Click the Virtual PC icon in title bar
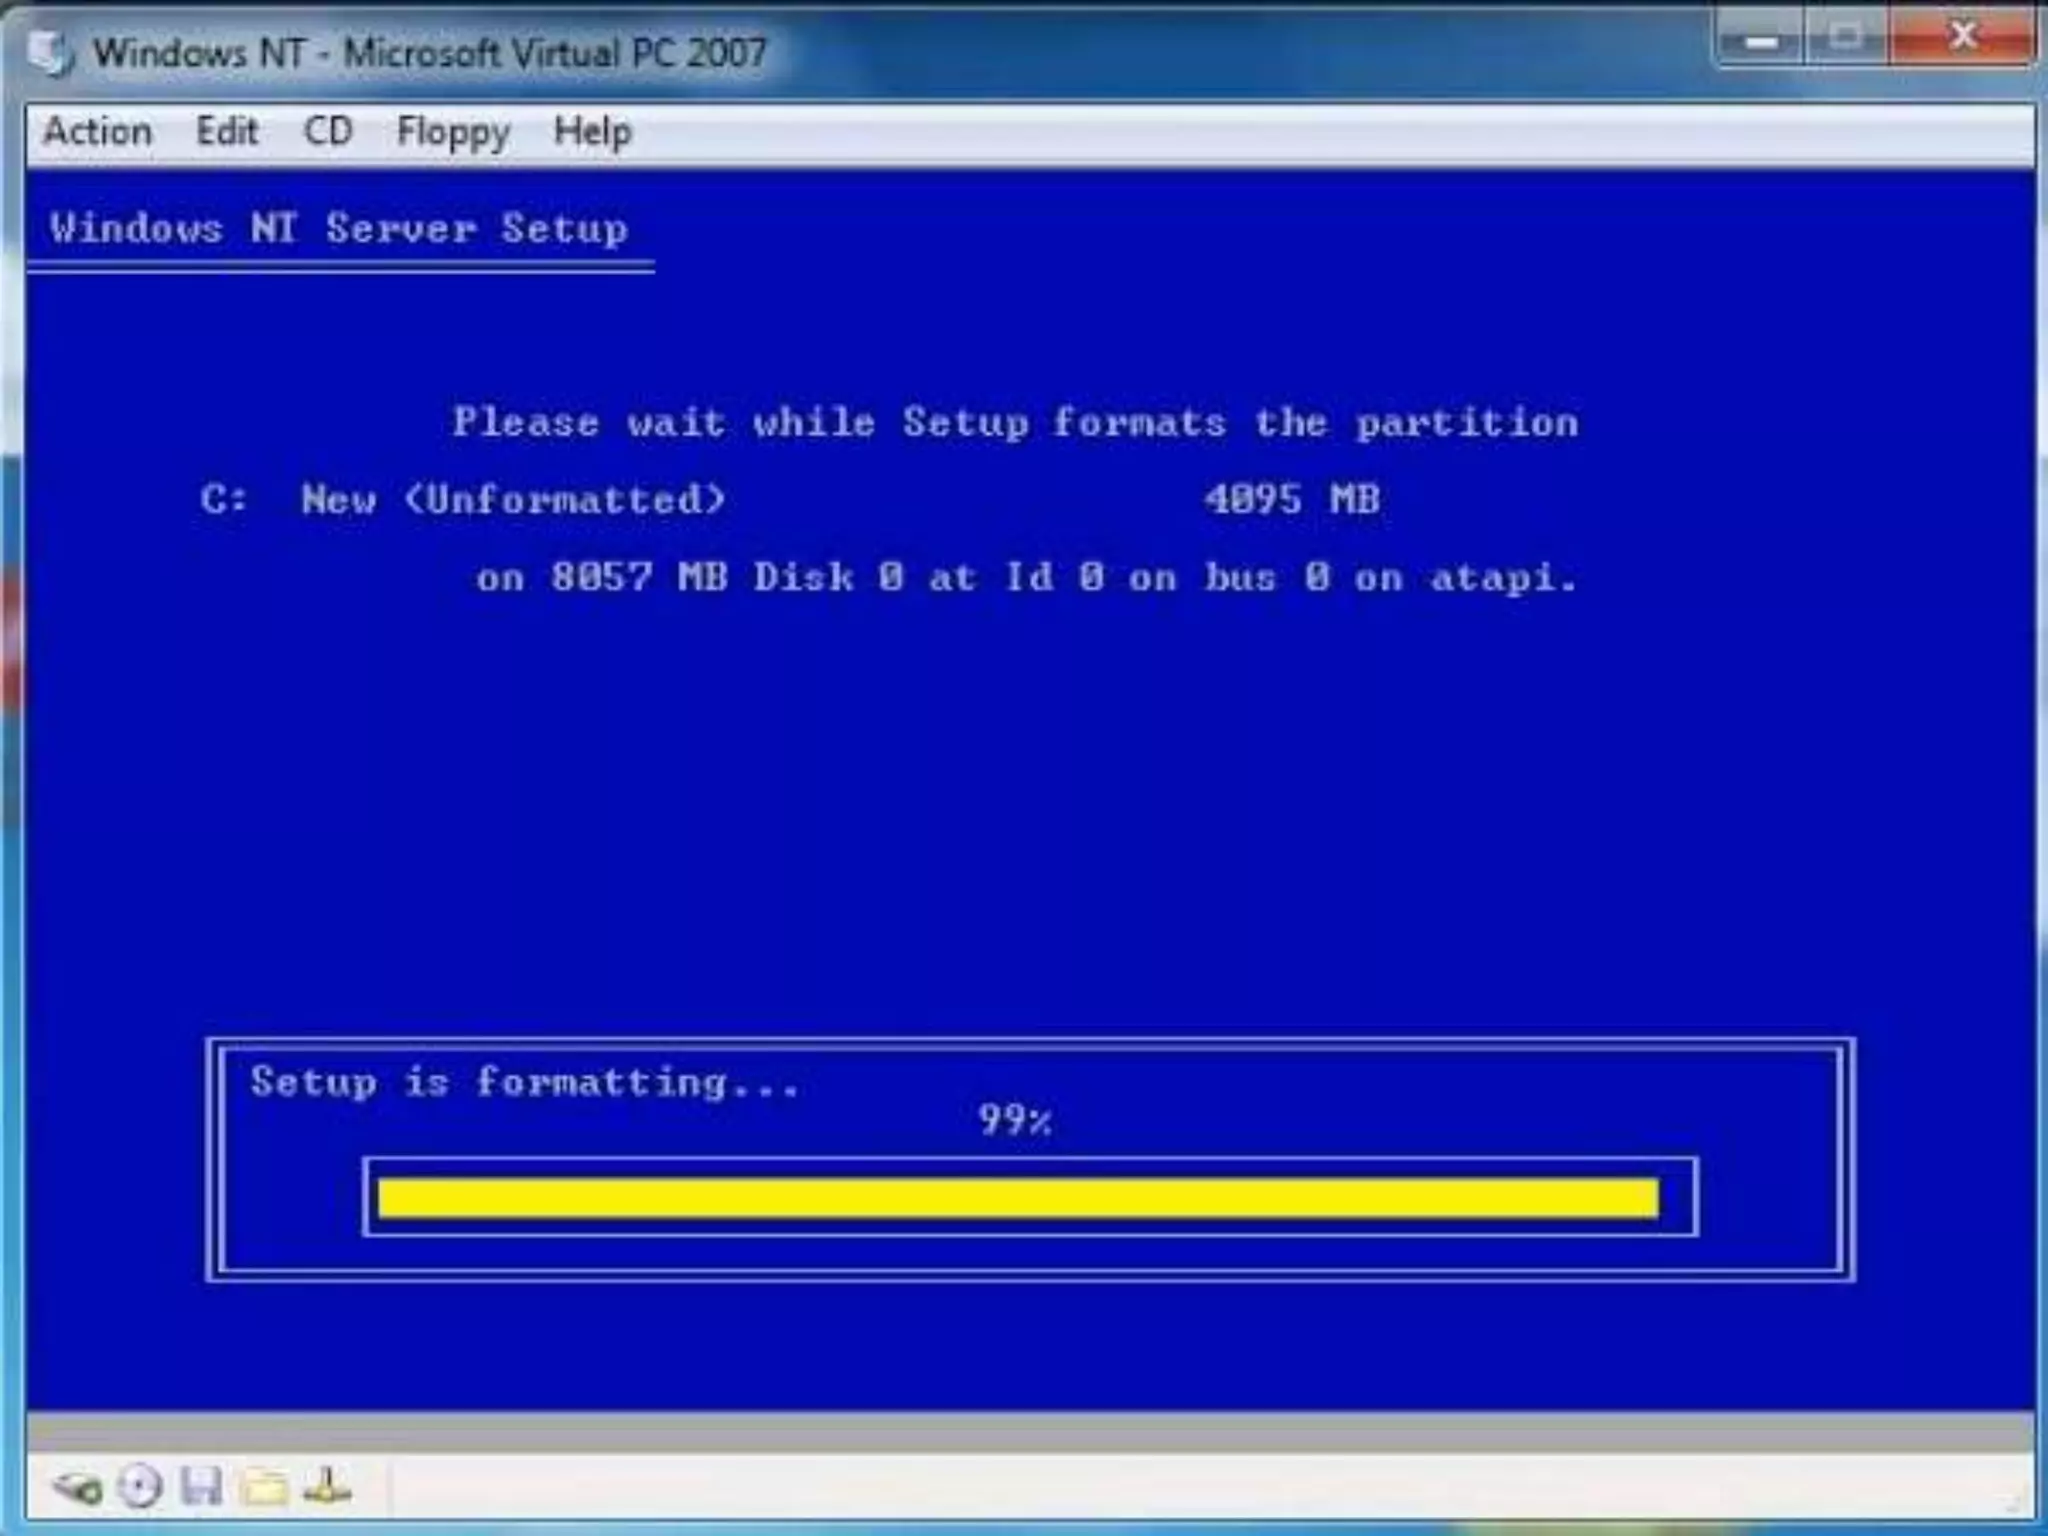The image size is (2048, 1536). (x=50, y=53)
